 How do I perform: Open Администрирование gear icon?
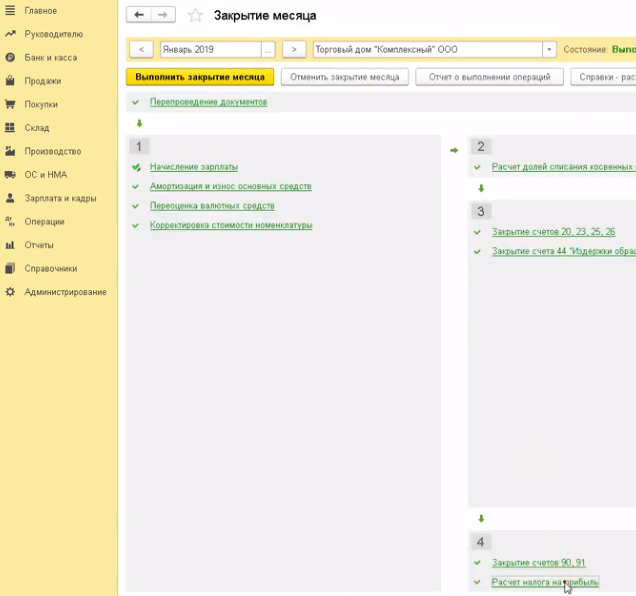click(10, 292)
